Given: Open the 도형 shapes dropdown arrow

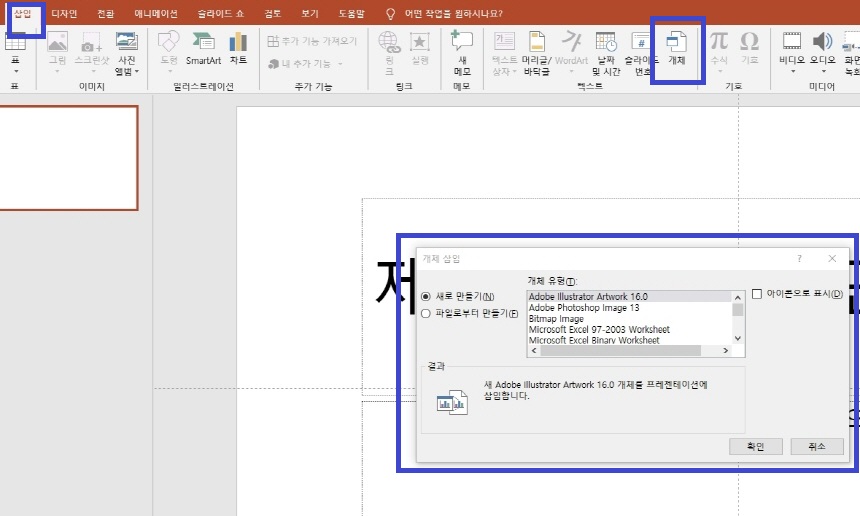Looking at the screenshot, I should [x=169, y=71].
